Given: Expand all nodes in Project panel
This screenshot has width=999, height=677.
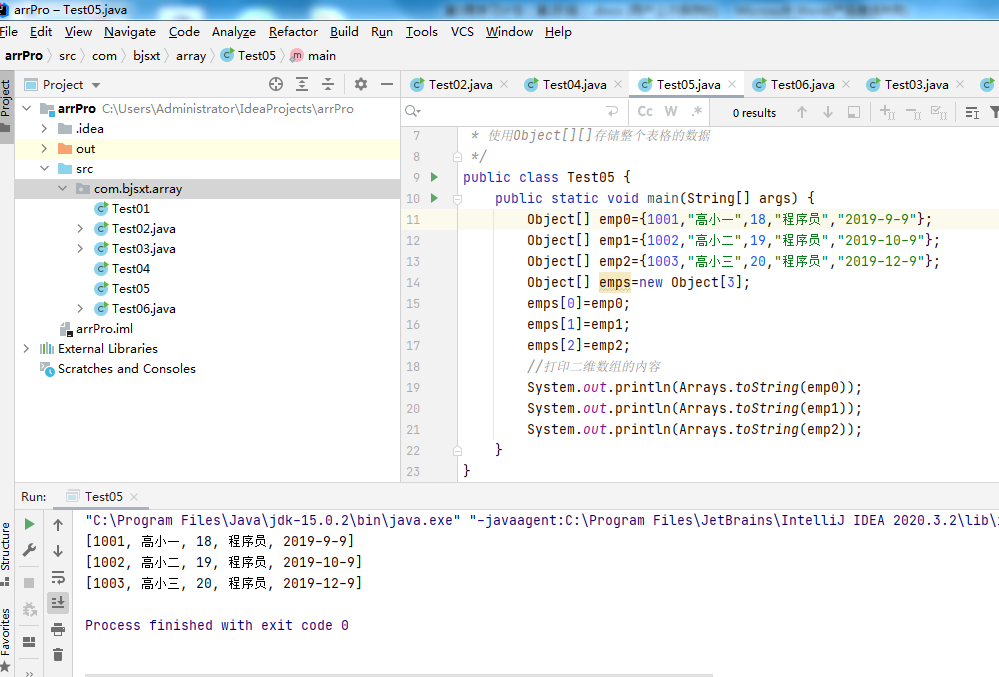Looking at the screenshot, I should pos(302,84).
